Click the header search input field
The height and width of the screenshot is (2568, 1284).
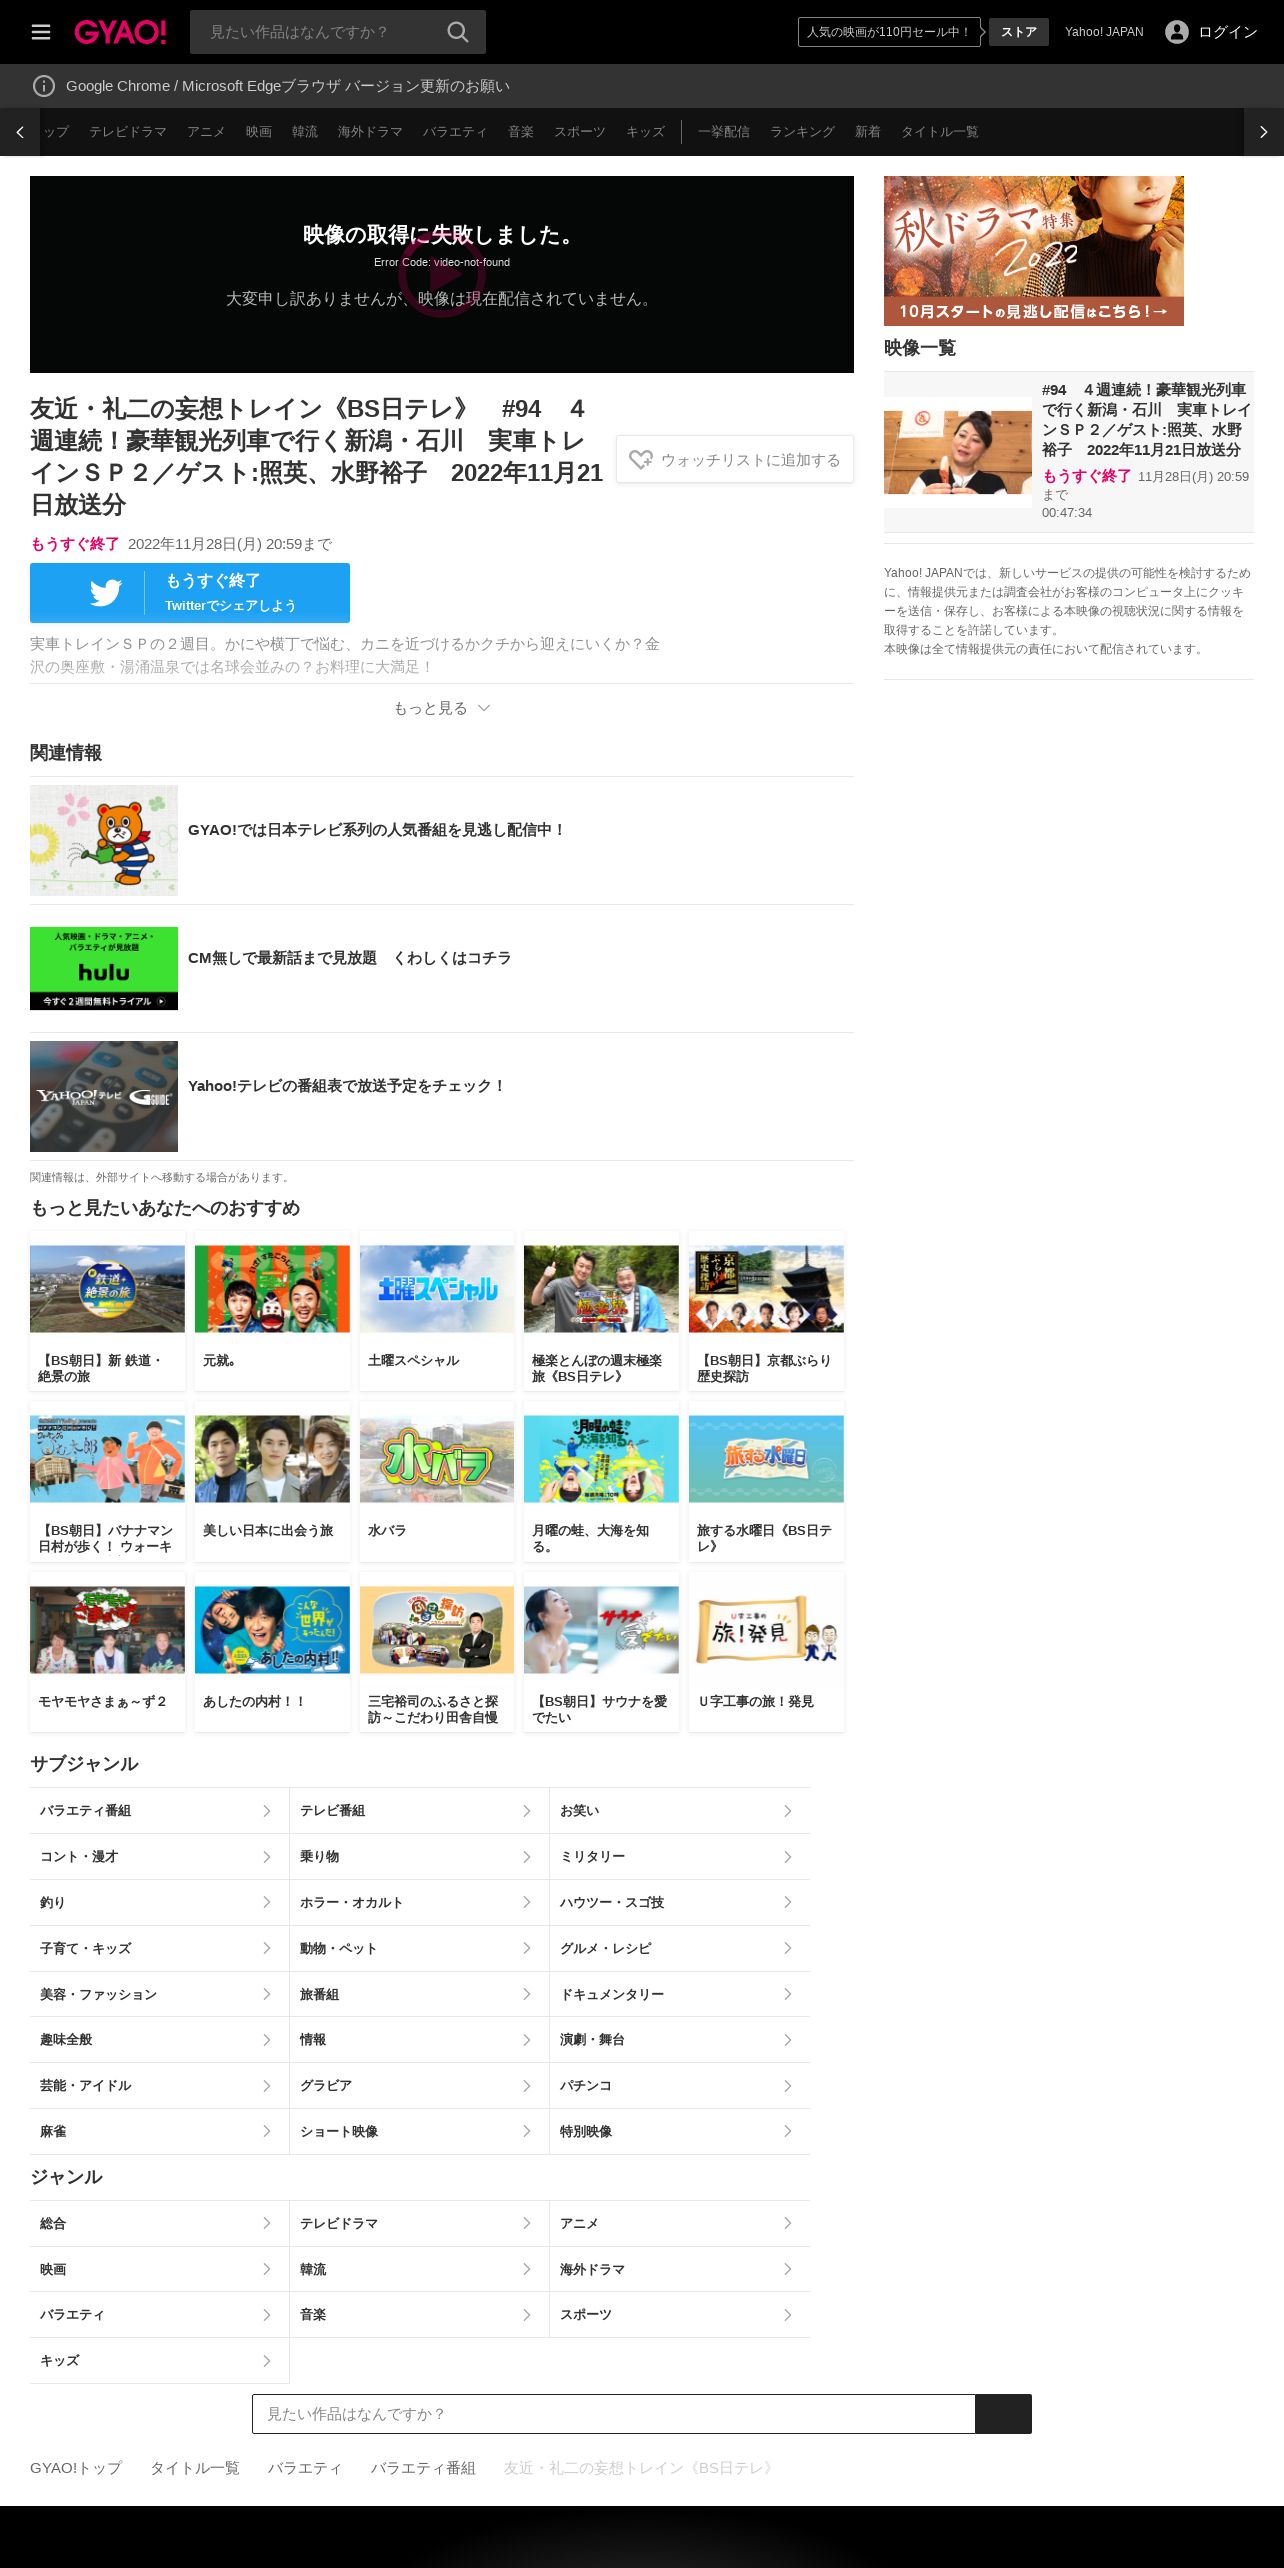(x=320, y=32)
